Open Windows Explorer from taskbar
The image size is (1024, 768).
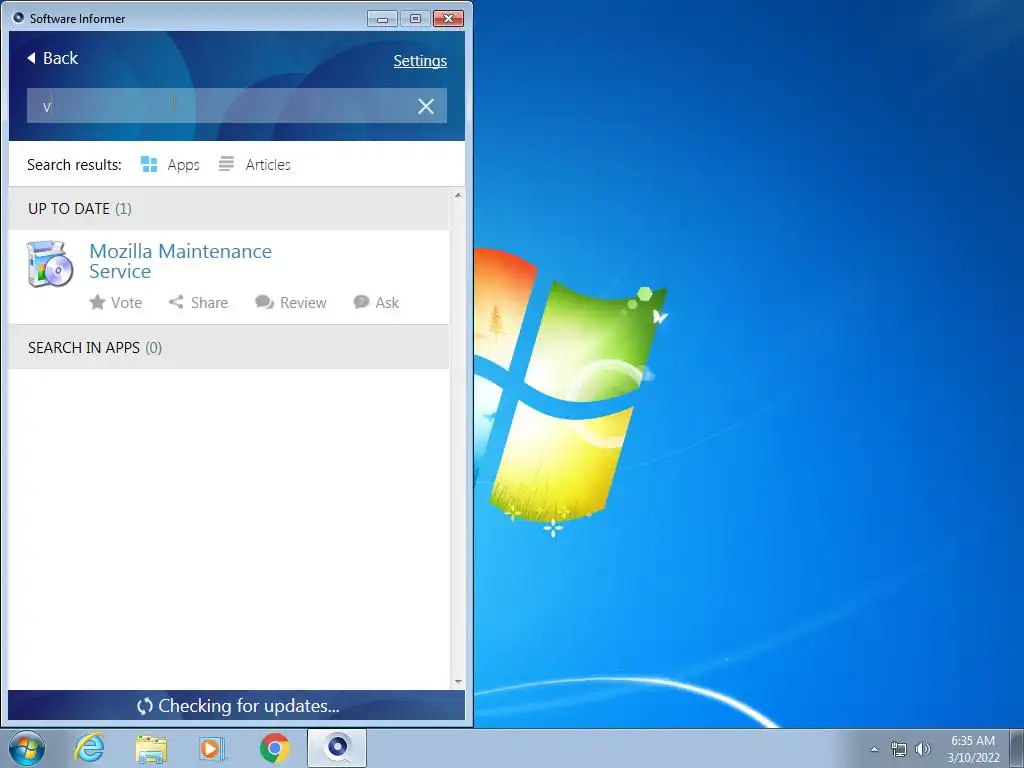pos(151,749)
